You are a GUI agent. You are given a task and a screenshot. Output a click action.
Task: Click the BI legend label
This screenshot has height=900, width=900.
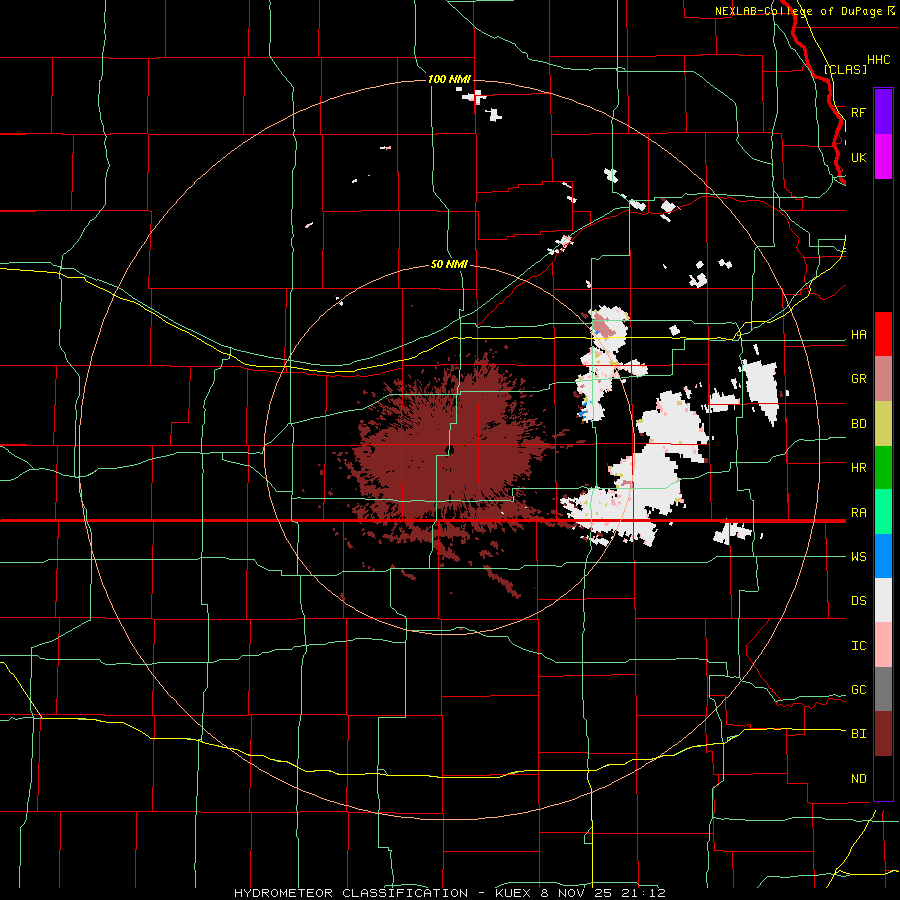(x=858, y=734)
